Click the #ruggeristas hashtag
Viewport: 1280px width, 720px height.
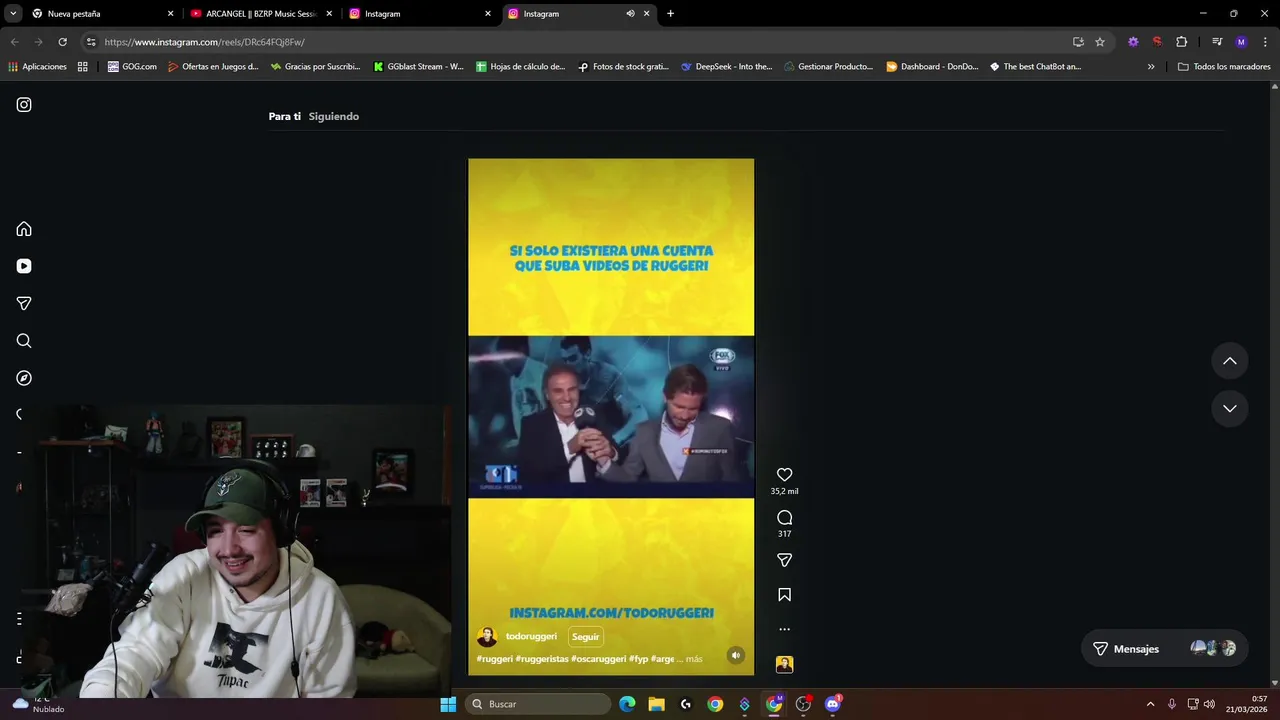point(541,659)
